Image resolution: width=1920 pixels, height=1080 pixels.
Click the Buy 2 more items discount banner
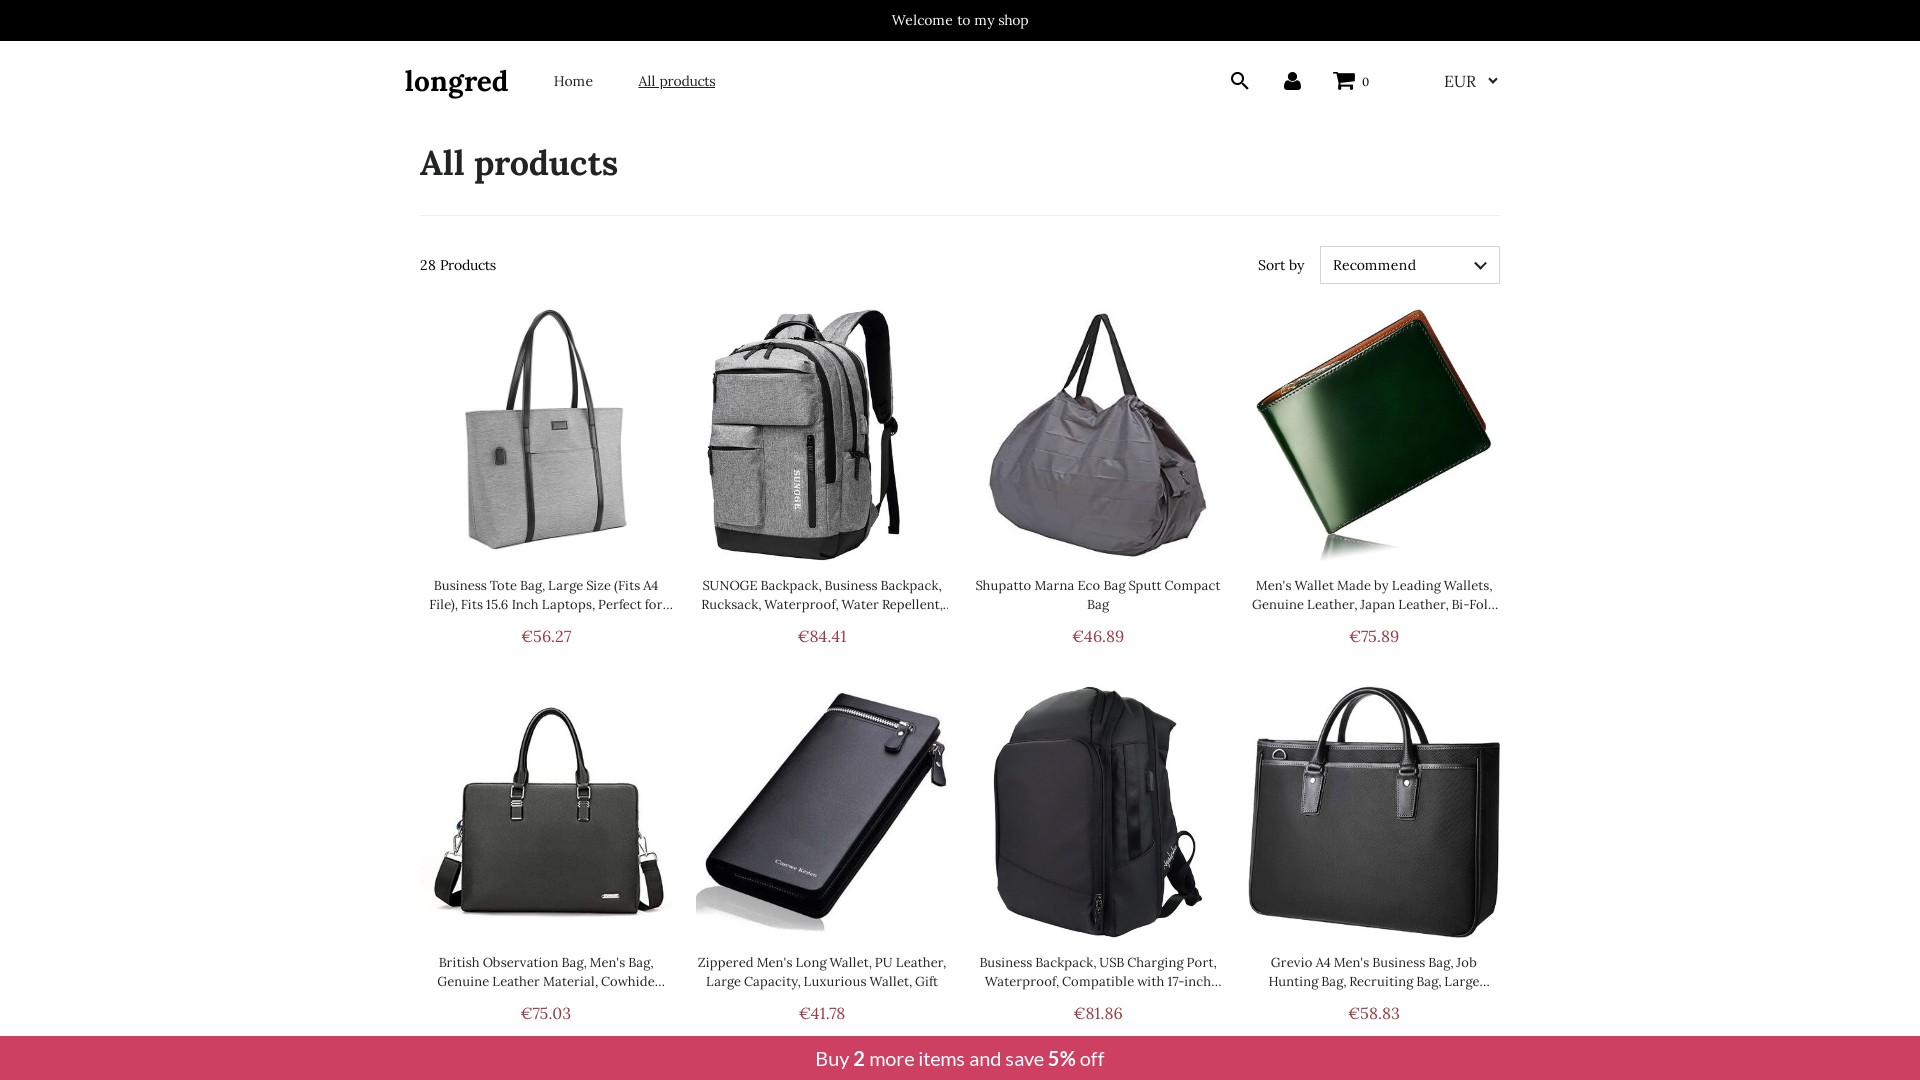[x=960, y=1058]
